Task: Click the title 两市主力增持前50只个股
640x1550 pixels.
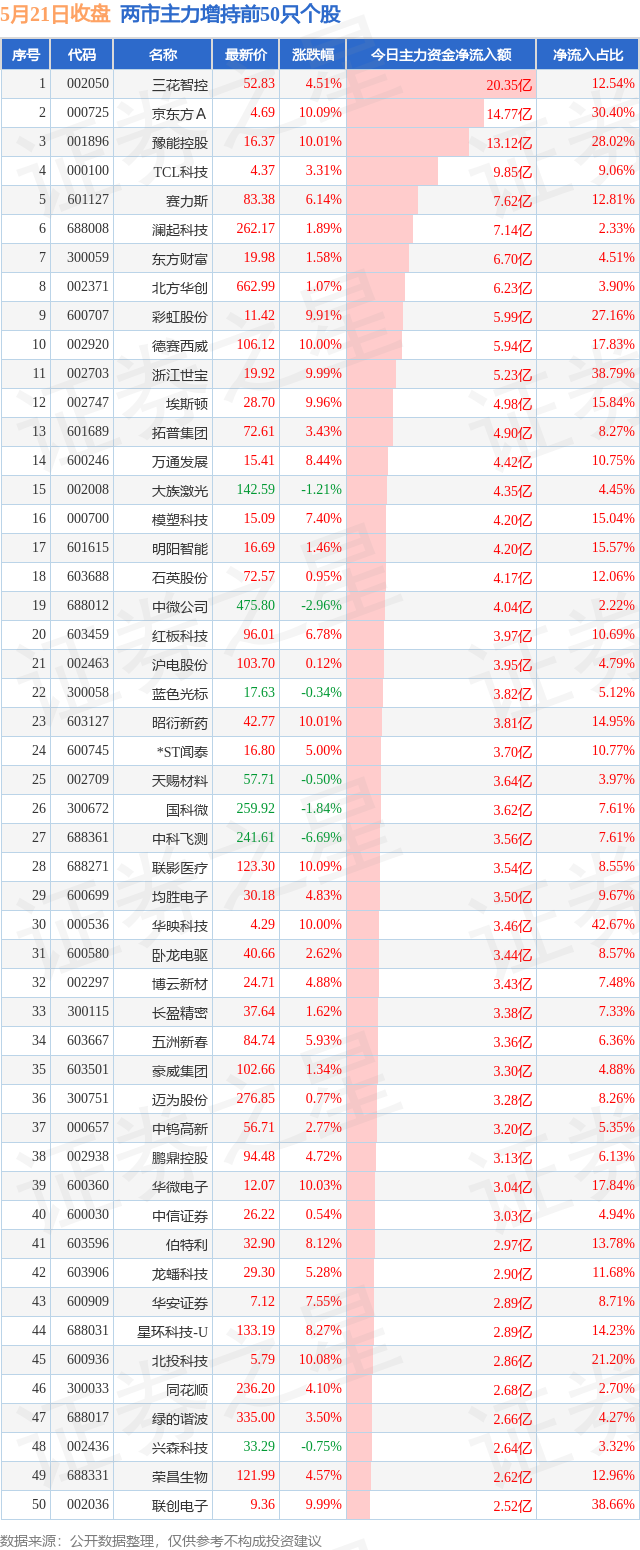Action: (x=229, y=15)
